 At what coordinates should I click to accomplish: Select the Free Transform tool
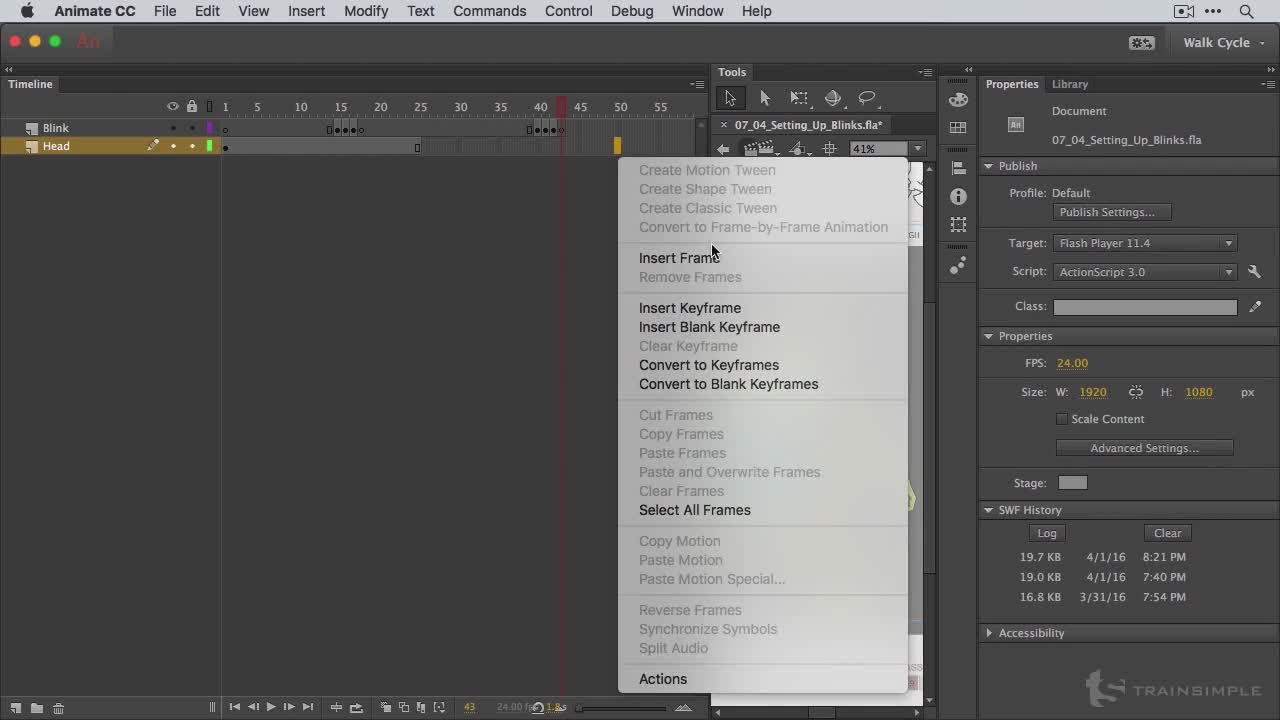[799, 98]
